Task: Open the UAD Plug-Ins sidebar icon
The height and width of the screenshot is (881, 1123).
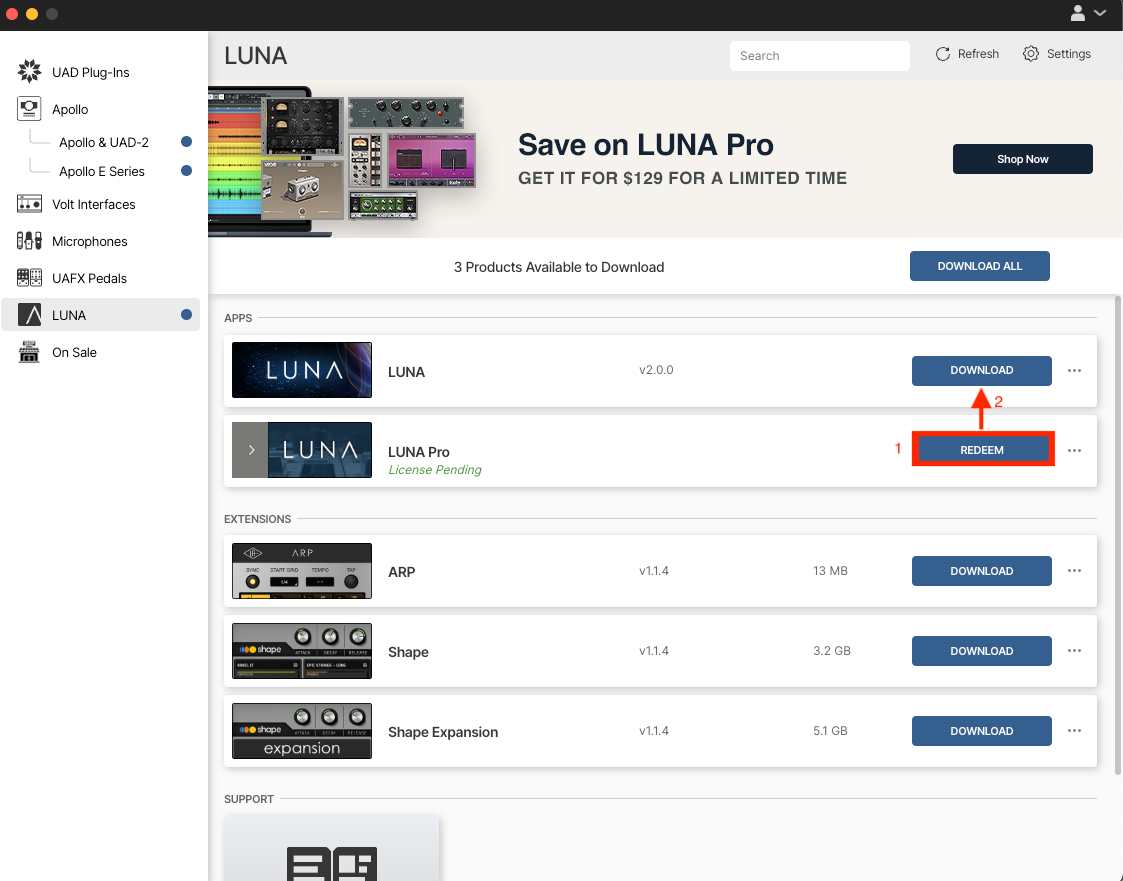Action: (29, 71)
